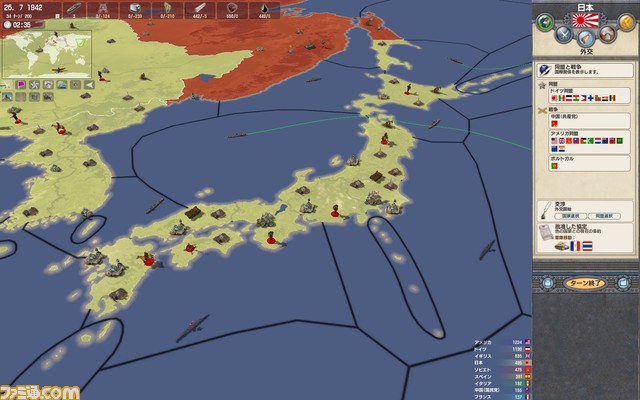Select イギリス row in score ranking
The image size is (640, 400).
point(502,356)
